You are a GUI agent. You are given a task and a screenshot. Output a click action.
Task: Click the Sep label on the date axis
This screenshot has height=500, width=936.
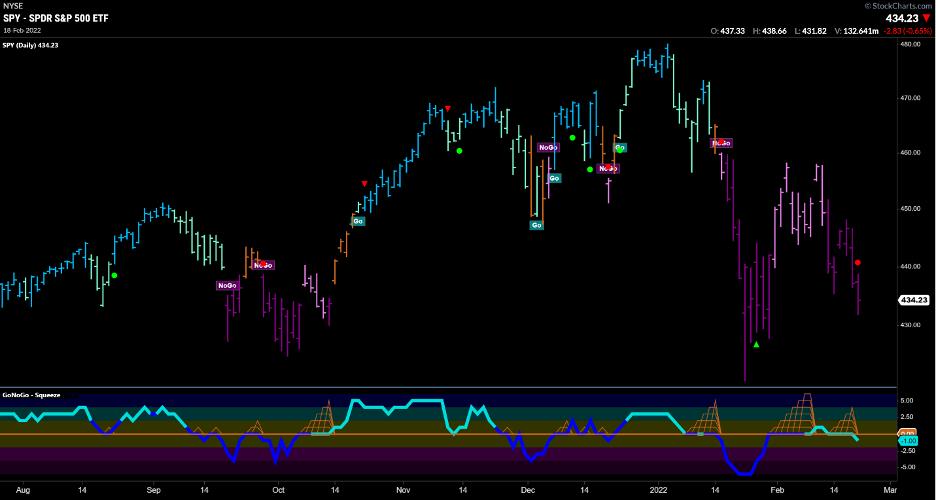(154, 488)
